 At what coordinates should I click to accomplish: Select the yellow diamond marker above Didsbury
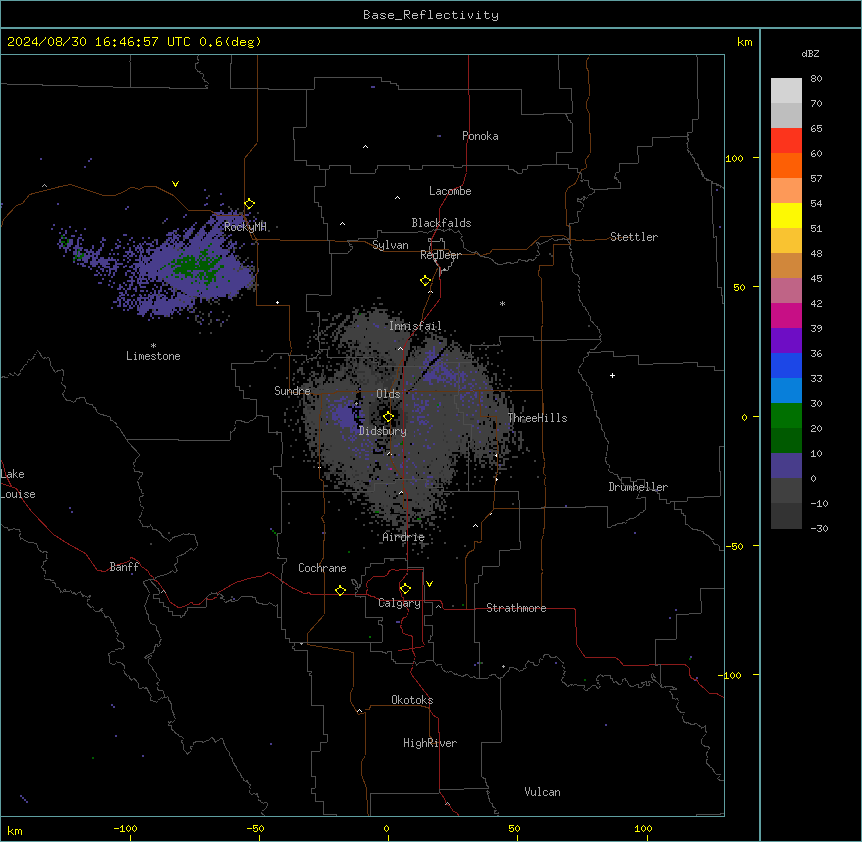389,417
